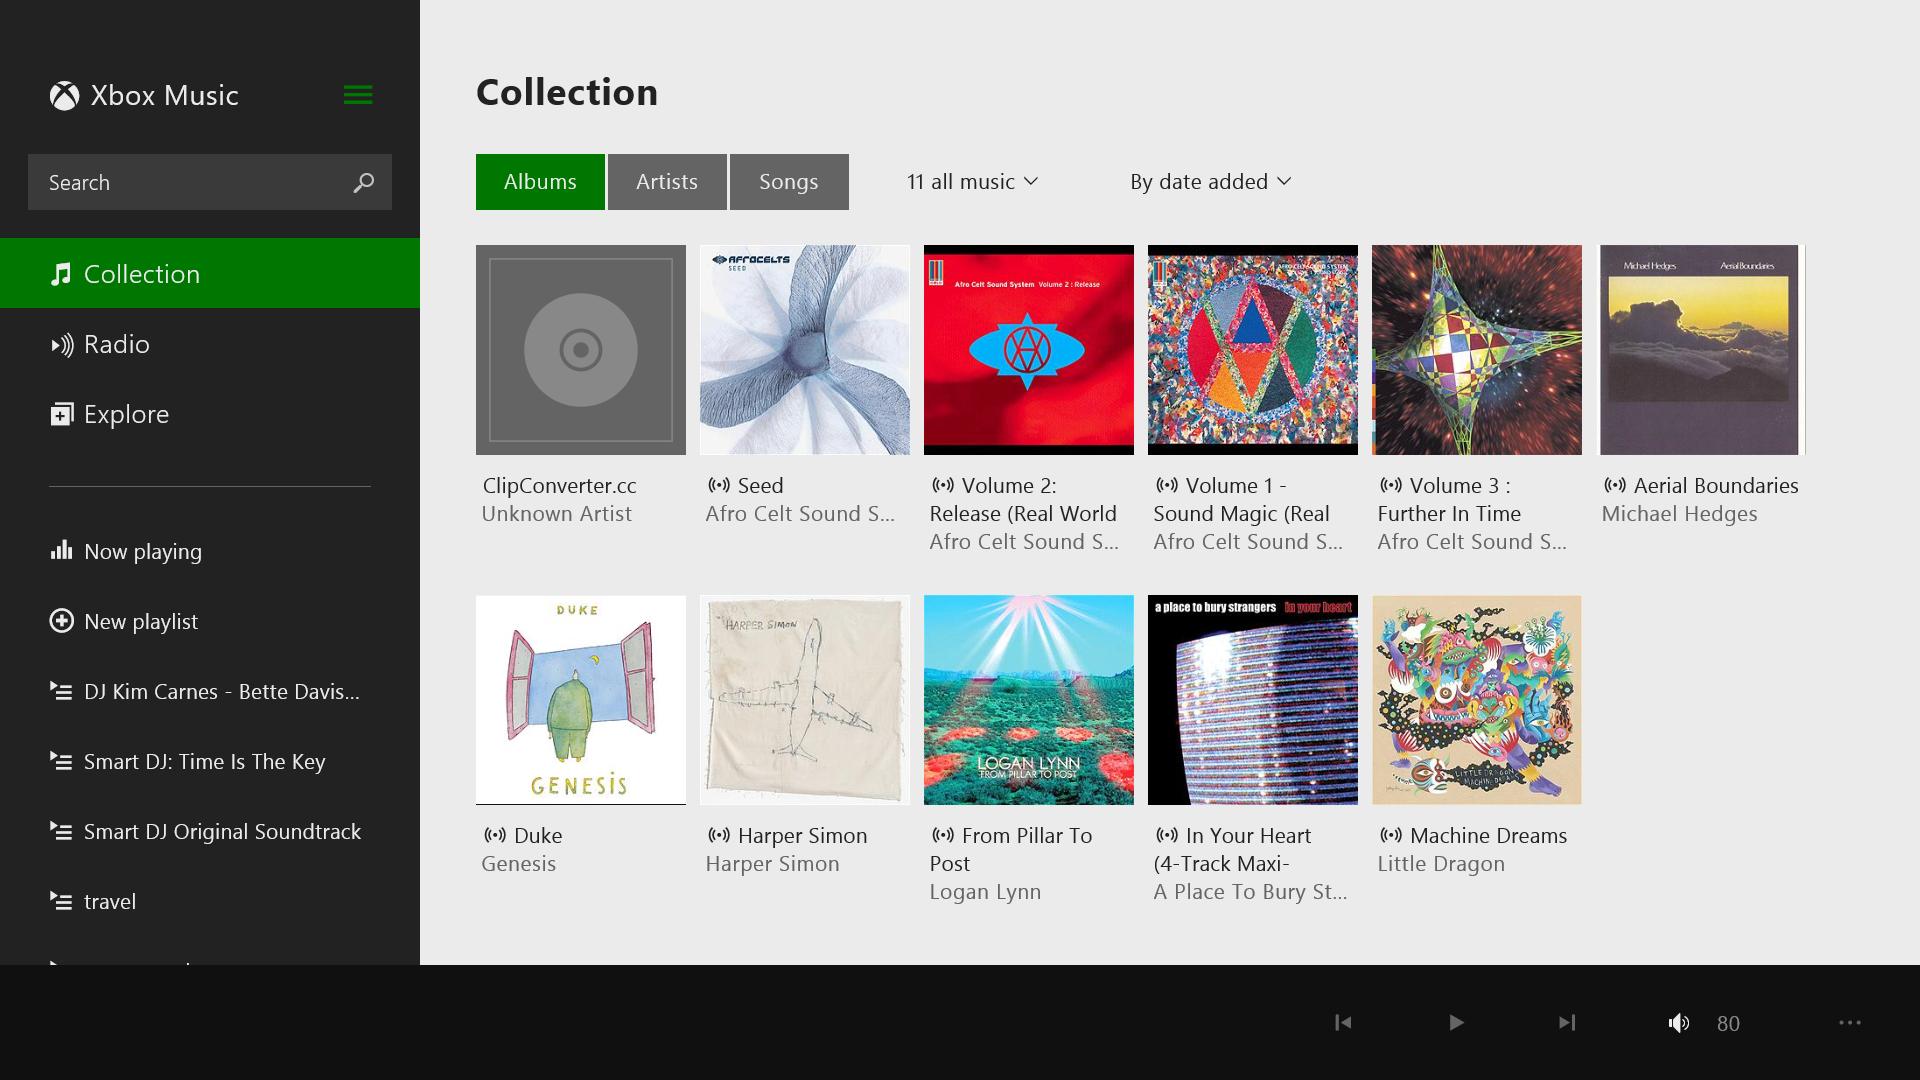The height and width of the screenshot is (1080, 1920).
Task: Skip to the next track
Action: coord(1567,1022)
